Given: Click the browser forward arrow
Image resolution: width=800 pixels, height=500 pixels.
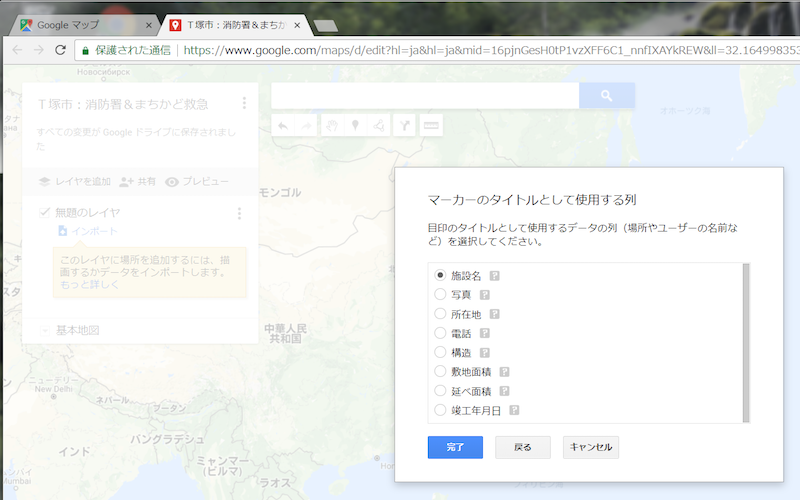Looking at the screenshot, I should click(39, 50).
